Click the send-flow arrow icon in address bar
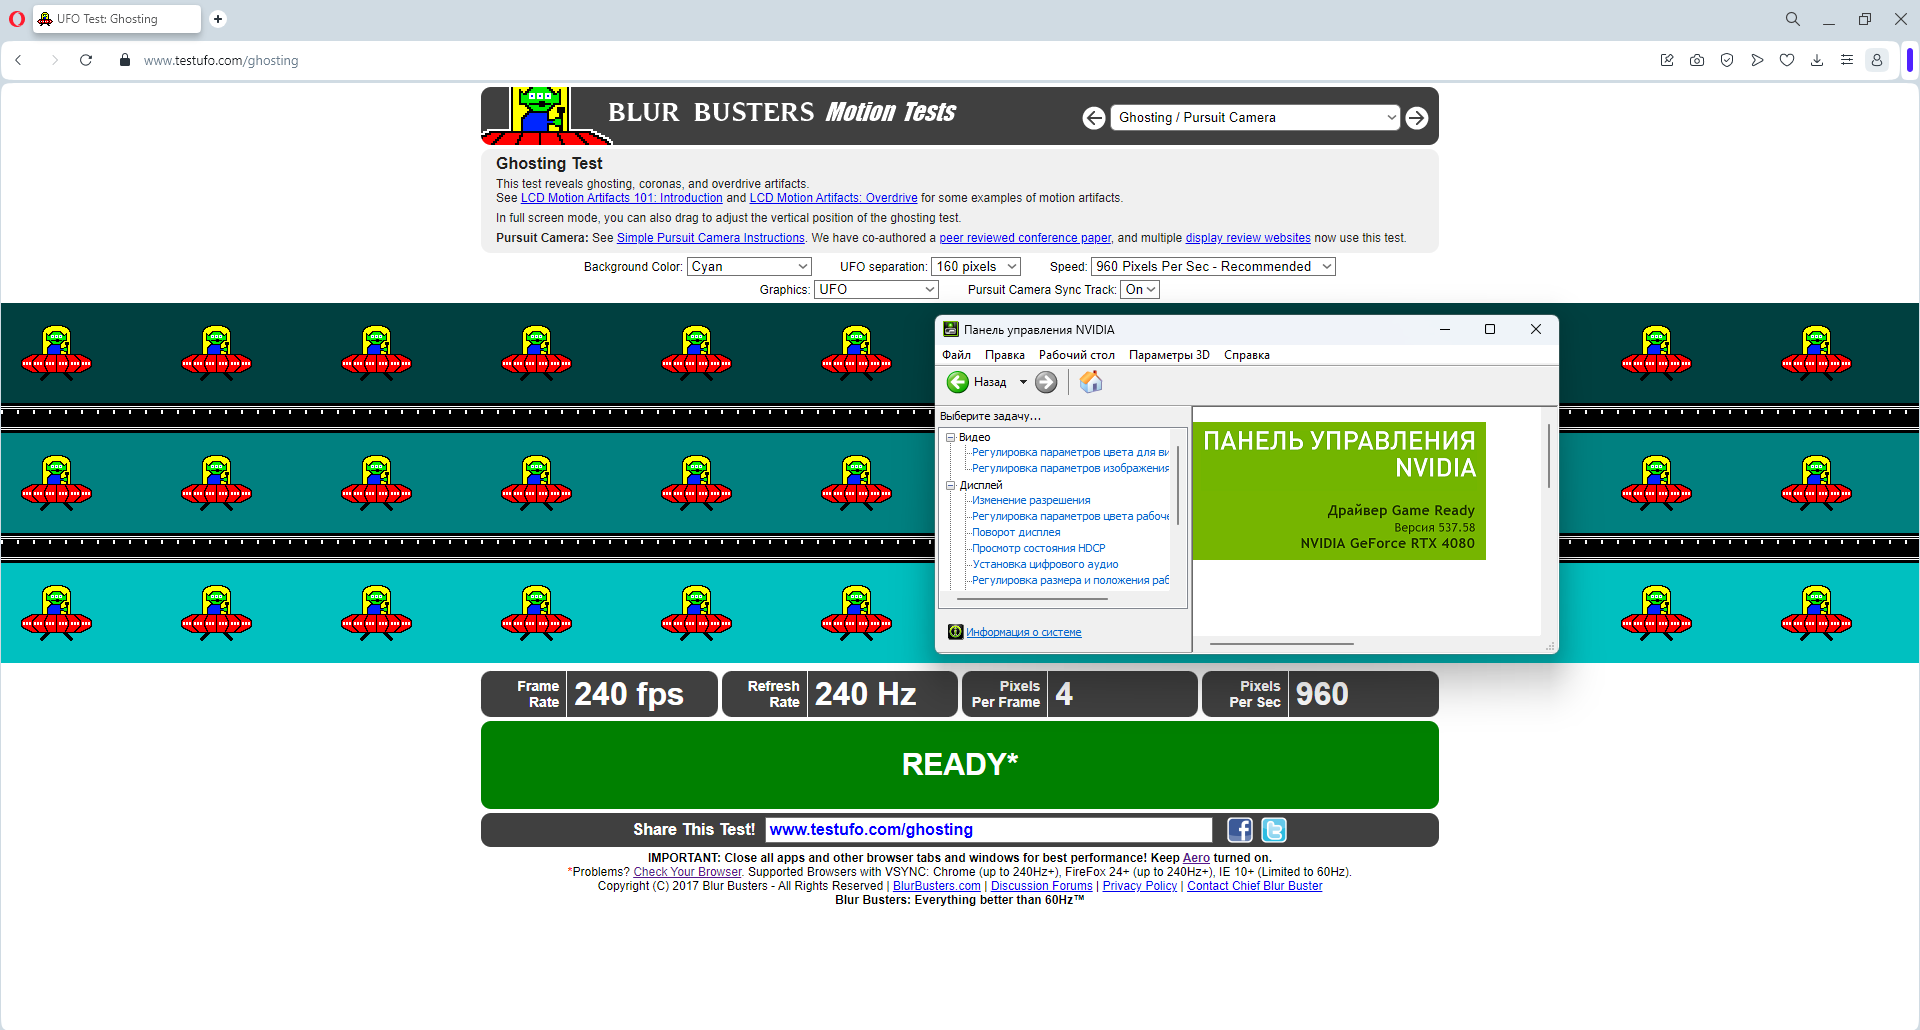This screenshot has width=1920, height=1030. 1757,60
